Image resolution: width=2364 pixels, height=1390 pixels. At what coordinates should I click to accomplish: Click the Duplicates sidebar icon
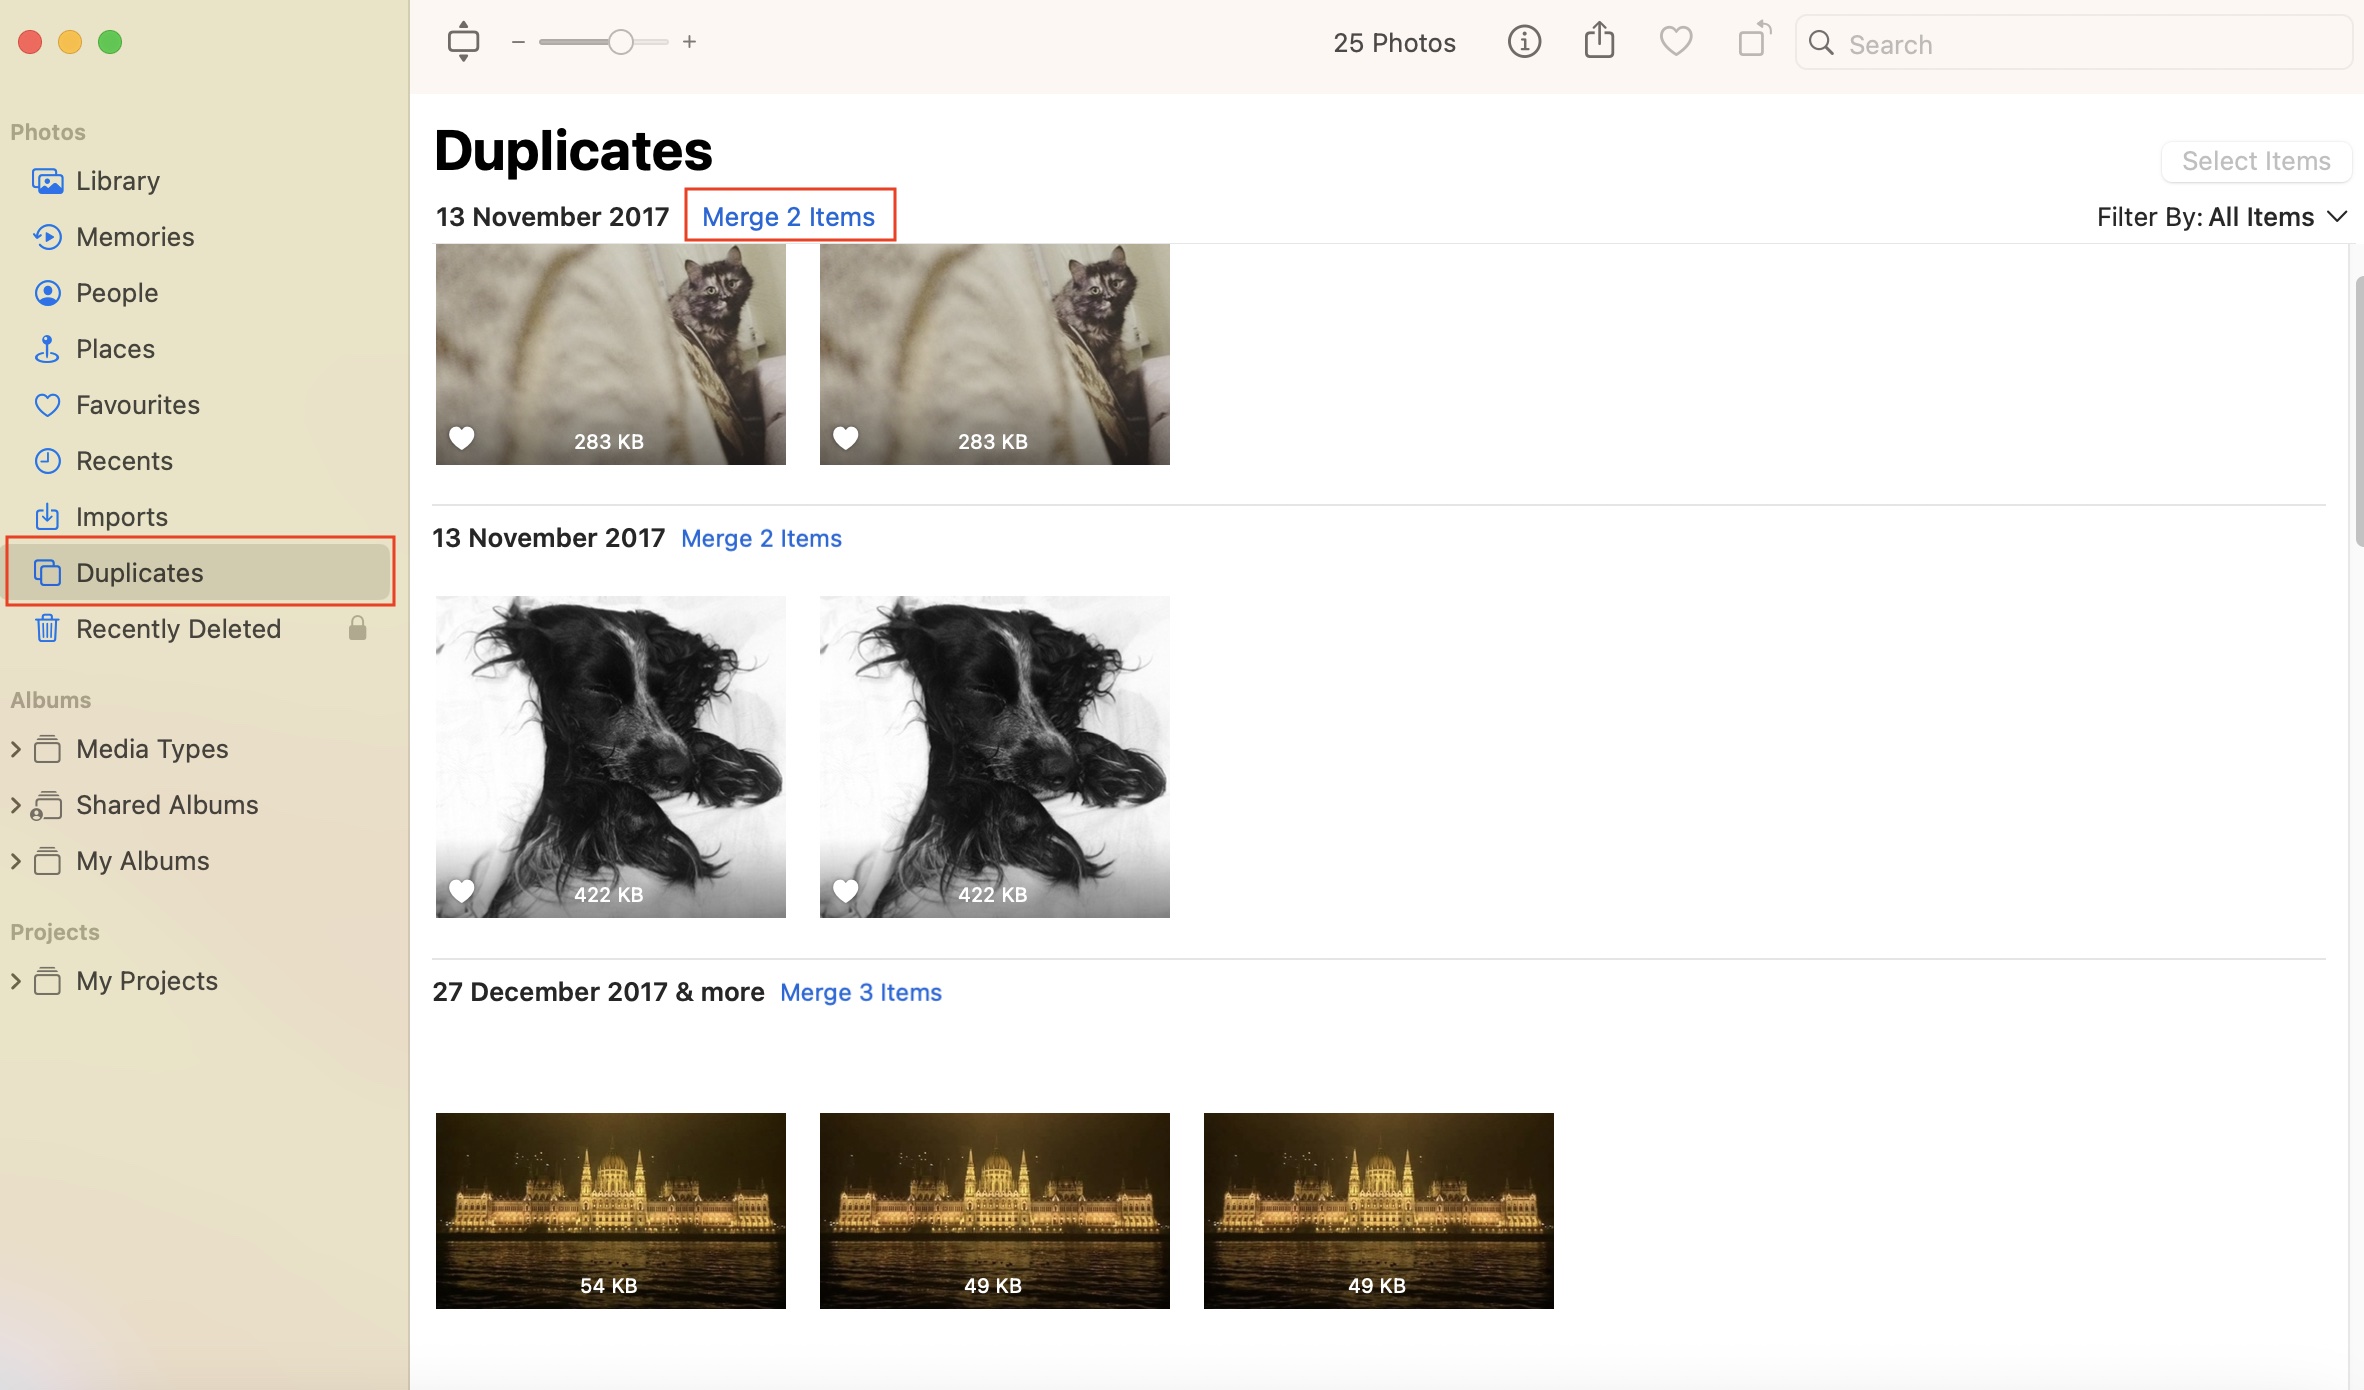(47, 573)
